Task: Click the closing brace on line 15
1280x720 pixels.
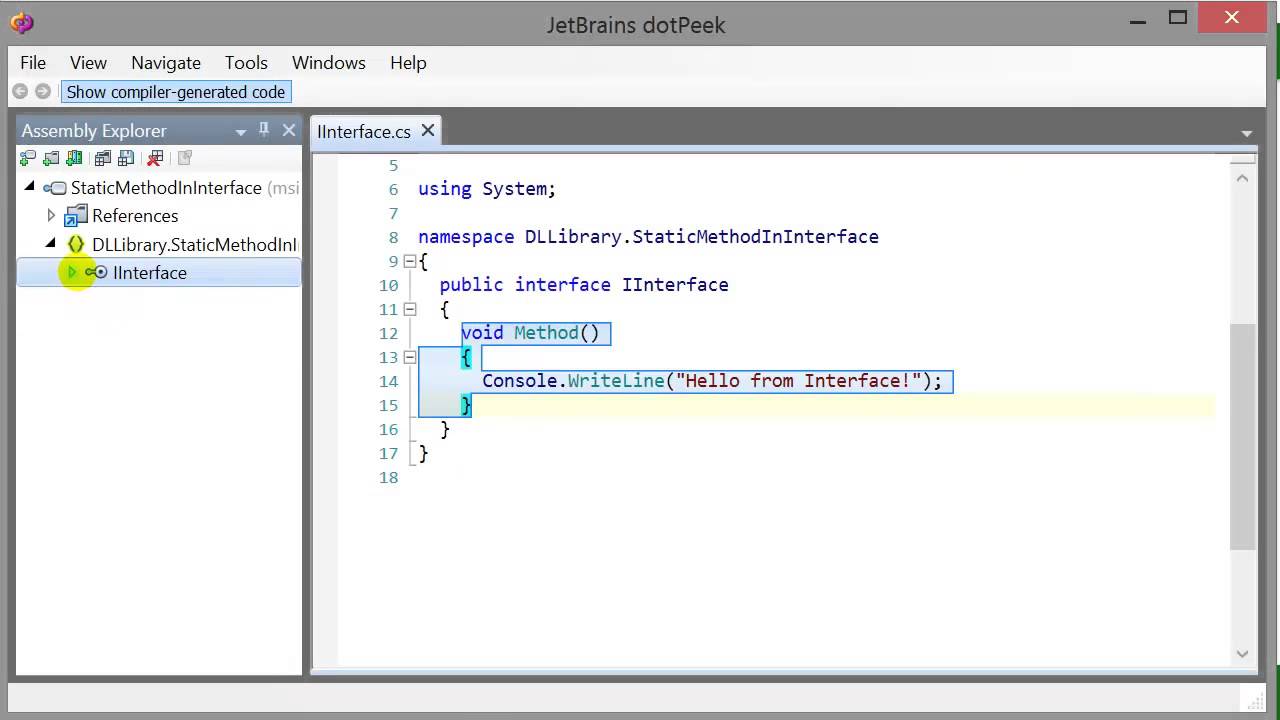Action: pyautogui.click(x=466, y=405)
